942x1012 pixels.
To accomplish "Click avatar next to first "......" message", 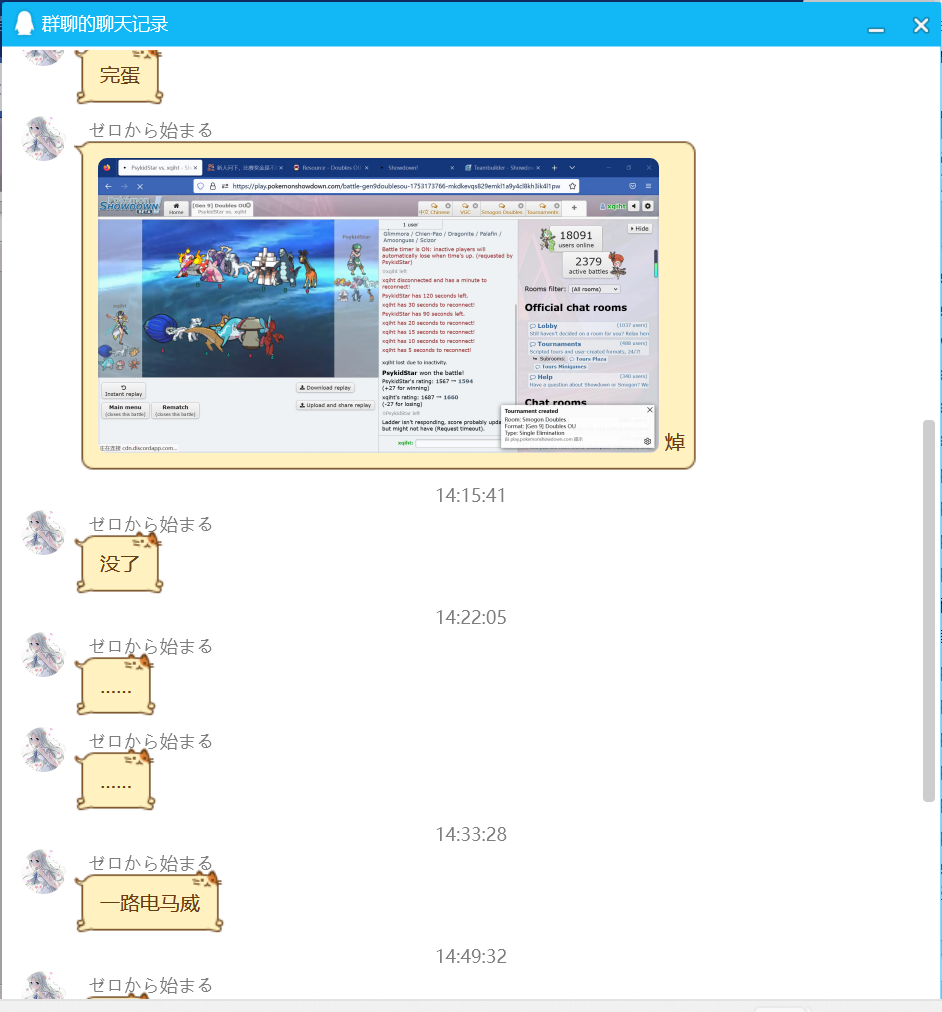I will point(44,654).
